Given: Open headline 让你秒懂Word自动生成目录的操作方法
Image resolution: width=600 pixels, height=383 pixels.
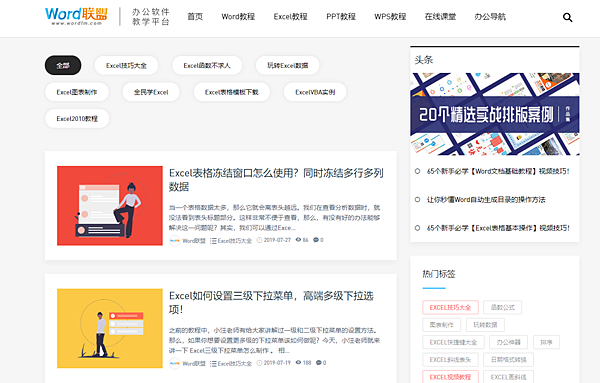Looking at the screenshot, I should (486, 199).
